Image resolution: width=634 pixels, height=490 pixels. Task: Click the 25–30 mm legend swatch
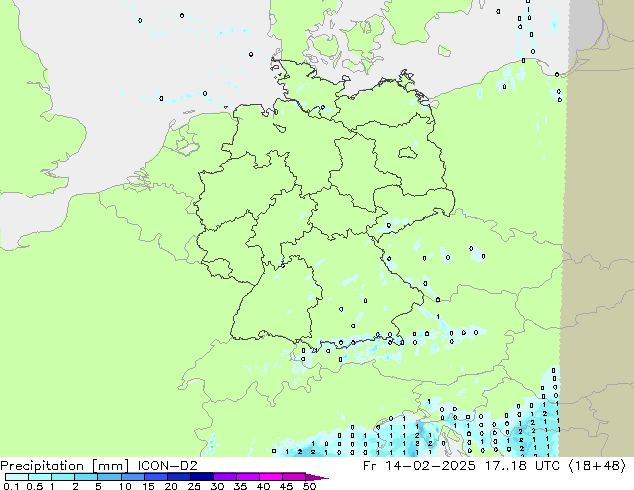pyautogui.click(x=201, y=477)
